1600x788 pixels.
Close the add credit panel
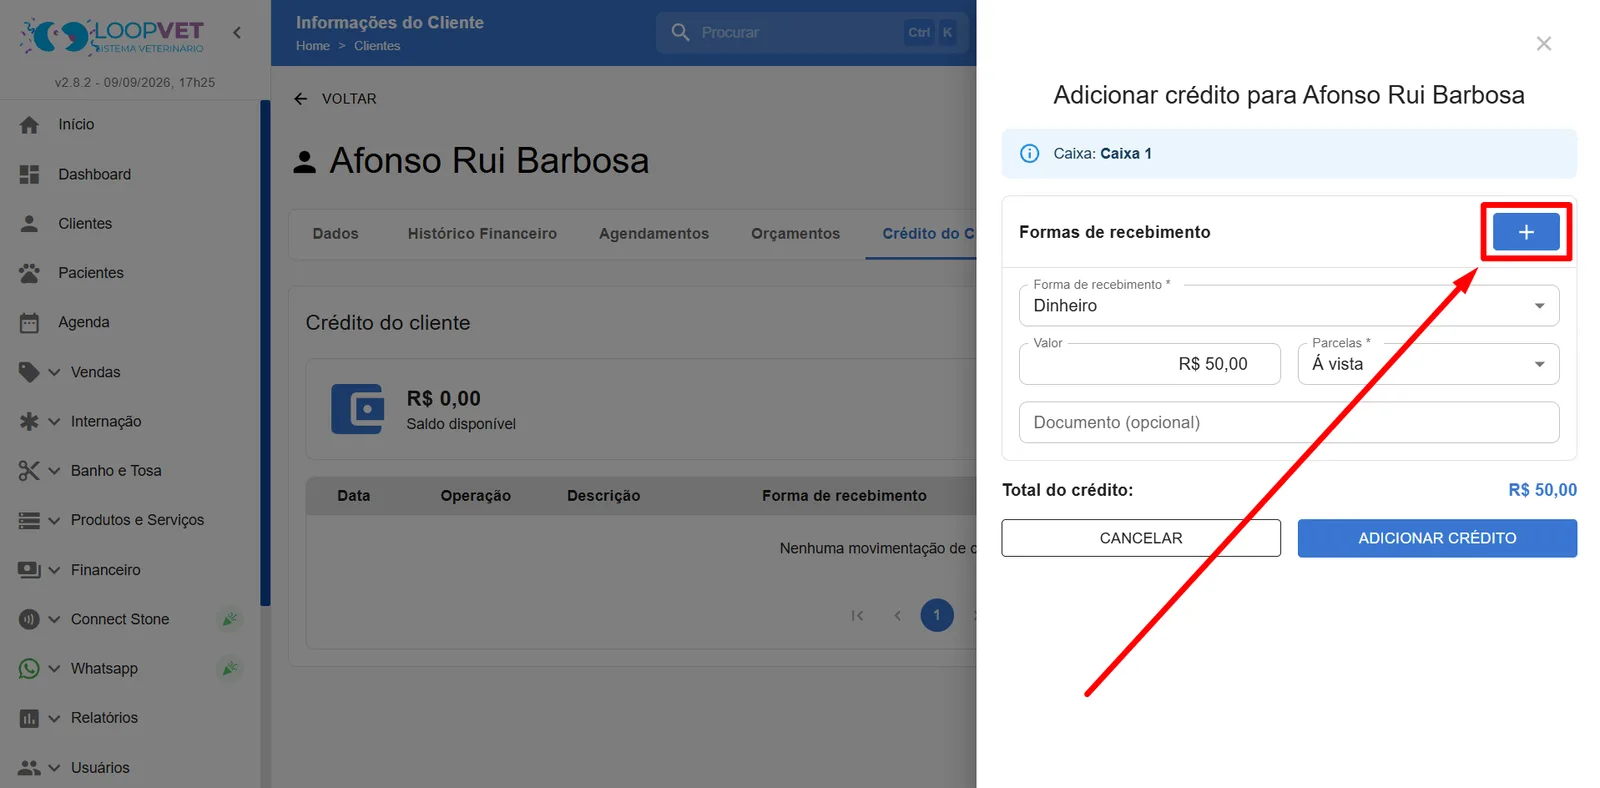point(1544,43)
